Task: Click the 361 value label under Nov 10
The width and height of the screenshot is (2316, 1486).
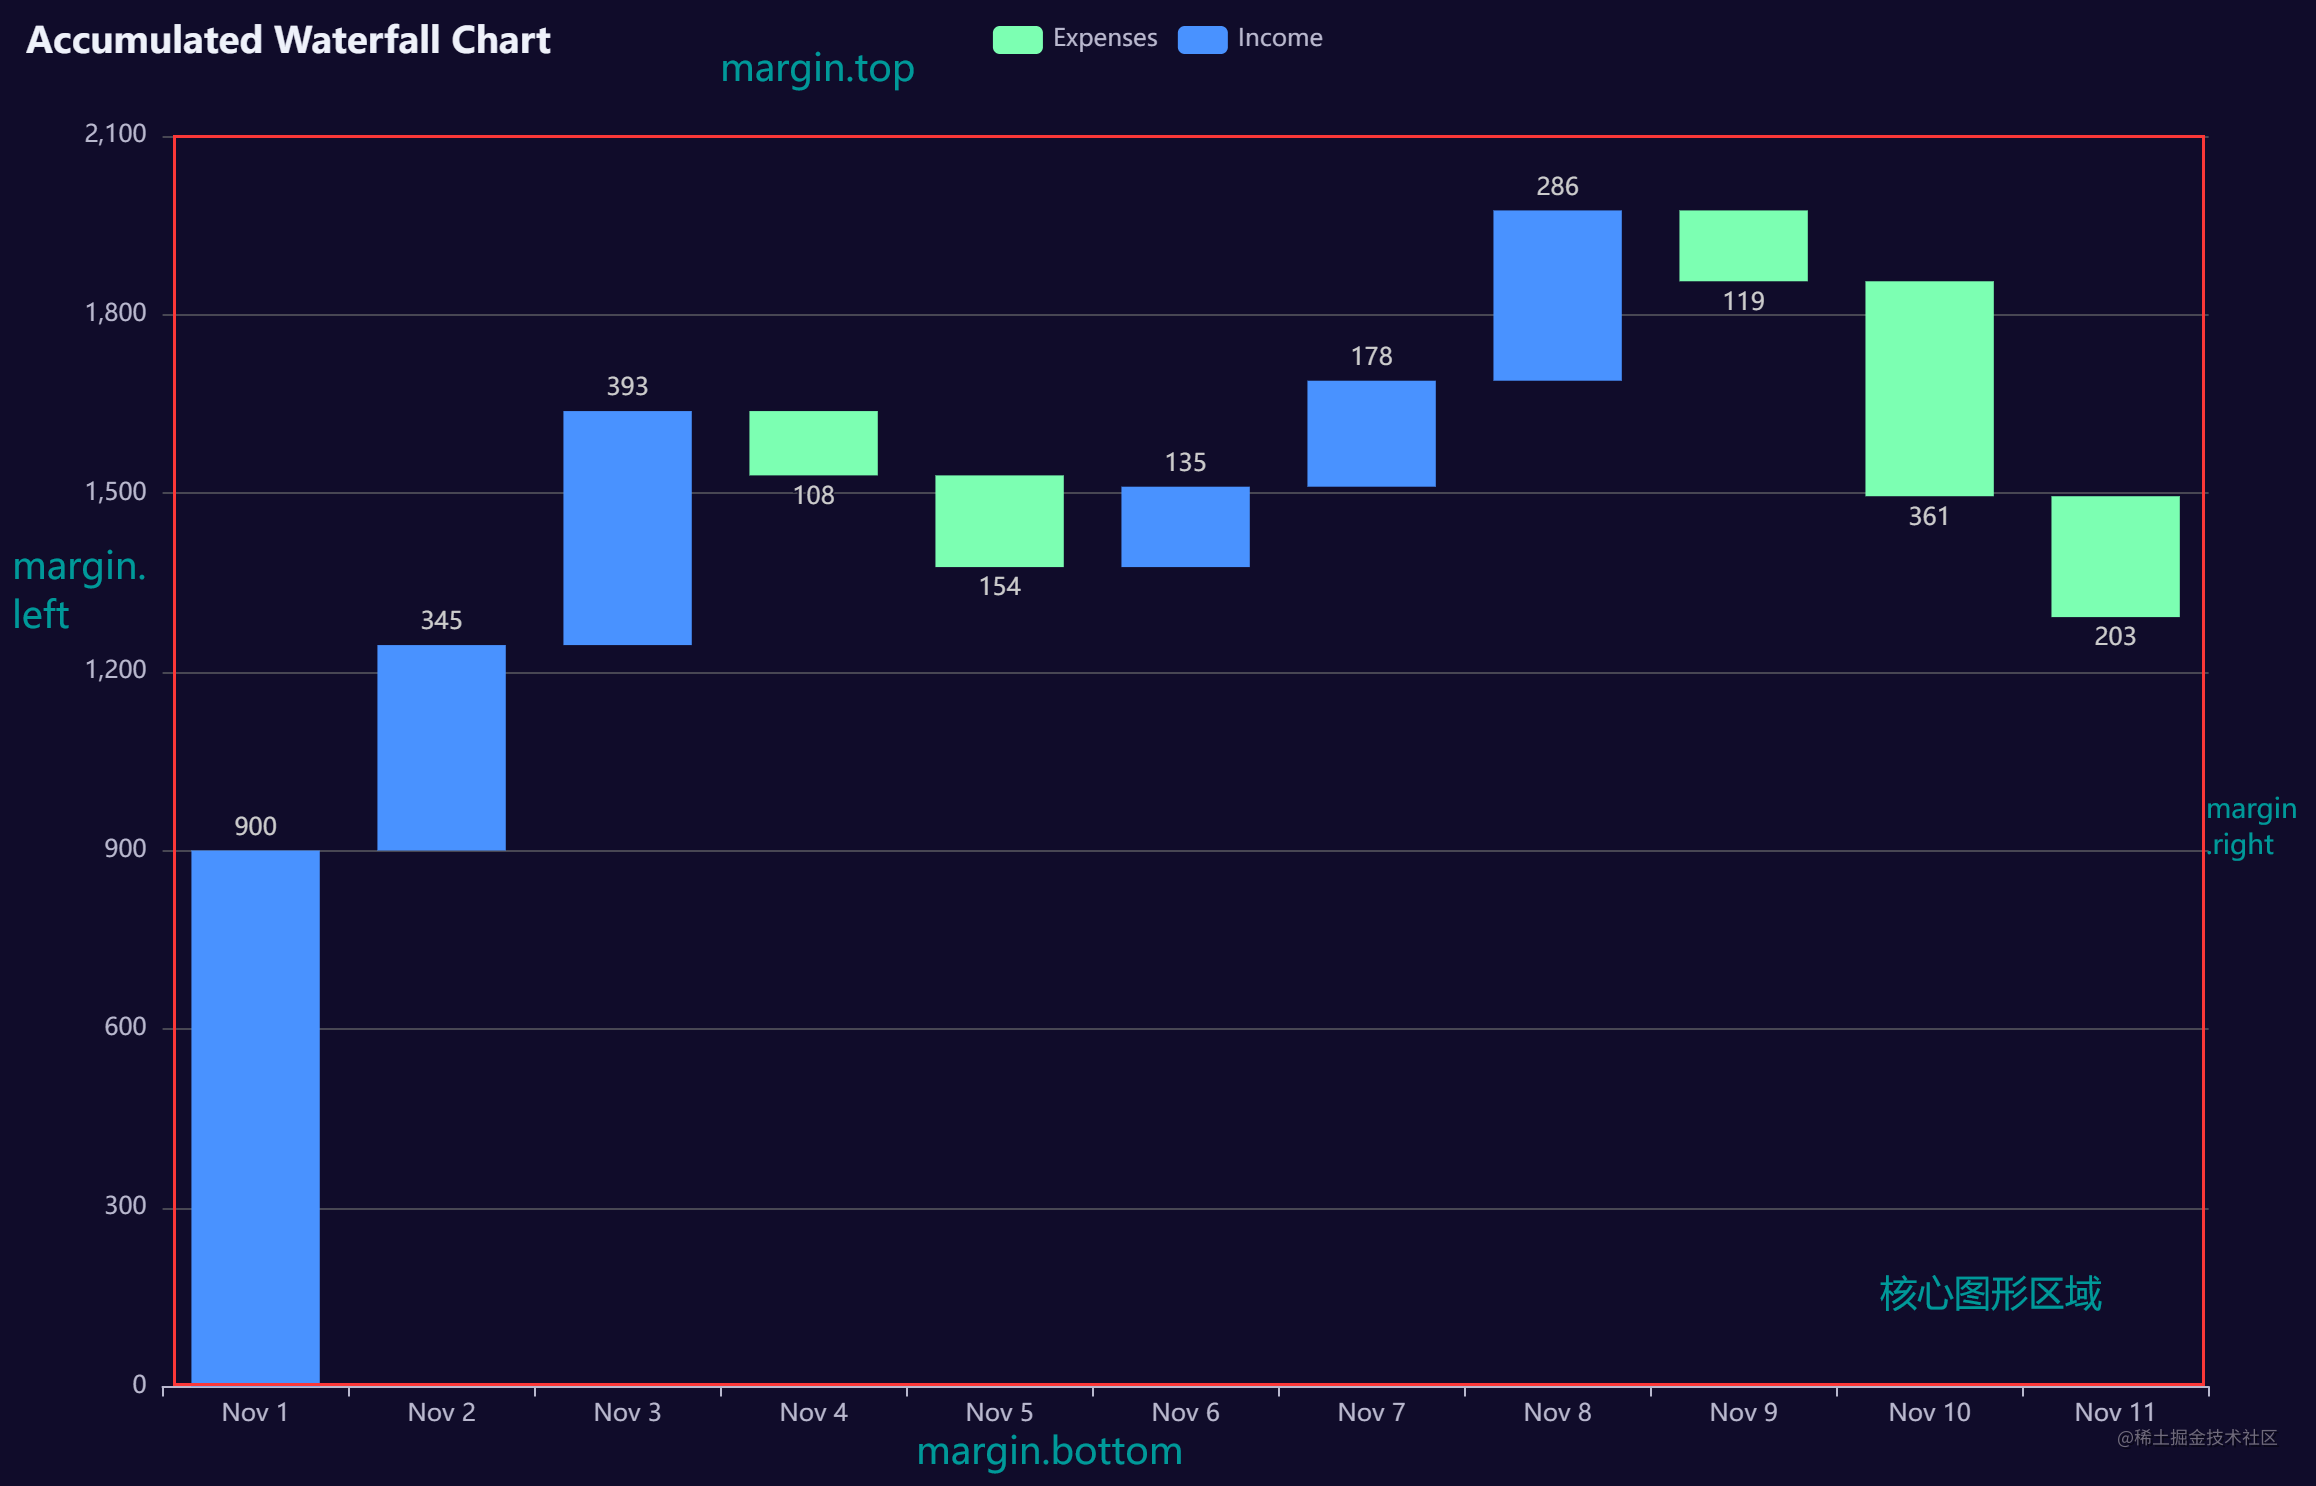Action: 1928,517
